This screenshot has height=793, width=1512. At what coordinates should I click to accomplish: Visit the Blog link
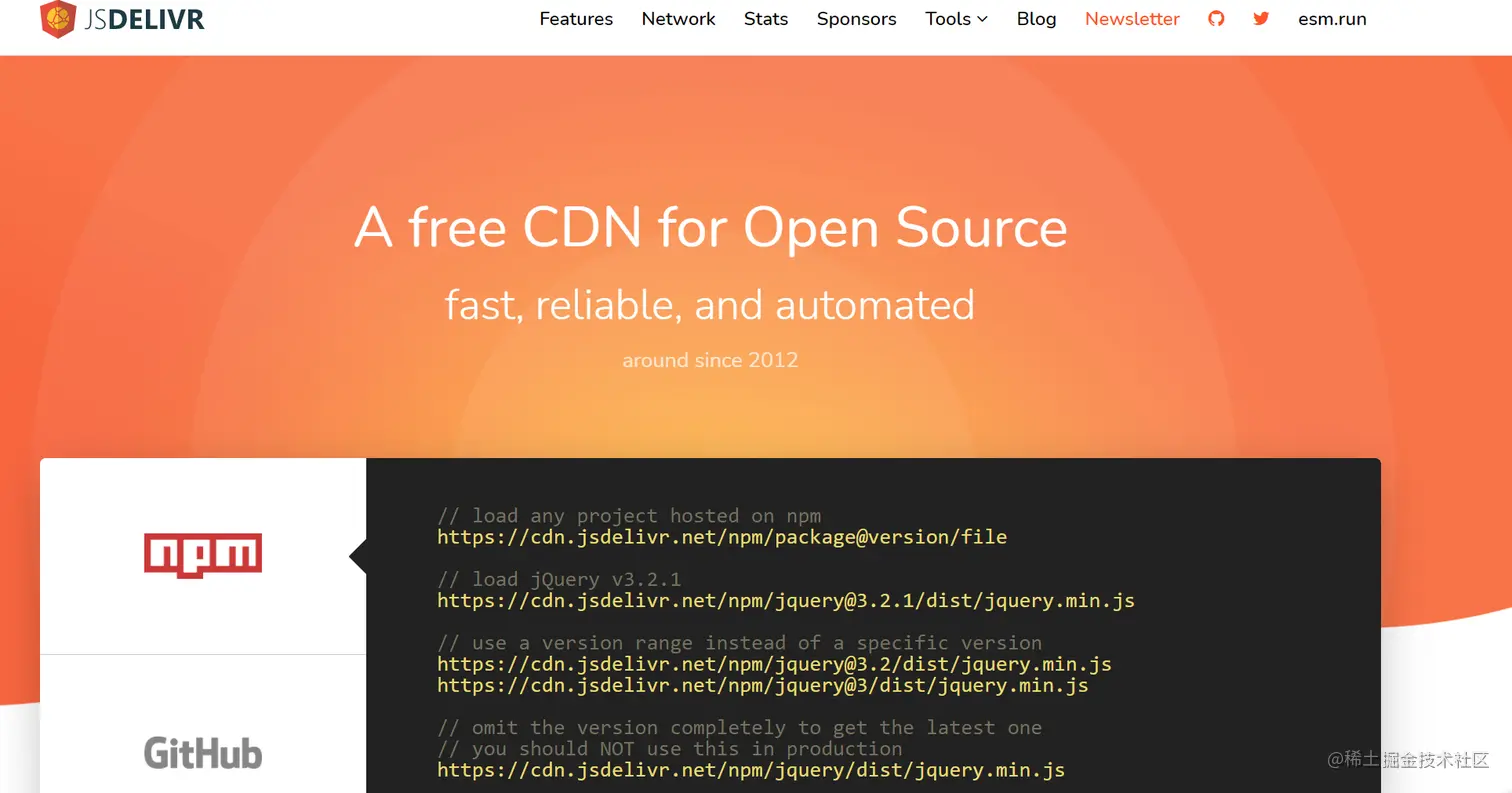[x=1037, y=19]
